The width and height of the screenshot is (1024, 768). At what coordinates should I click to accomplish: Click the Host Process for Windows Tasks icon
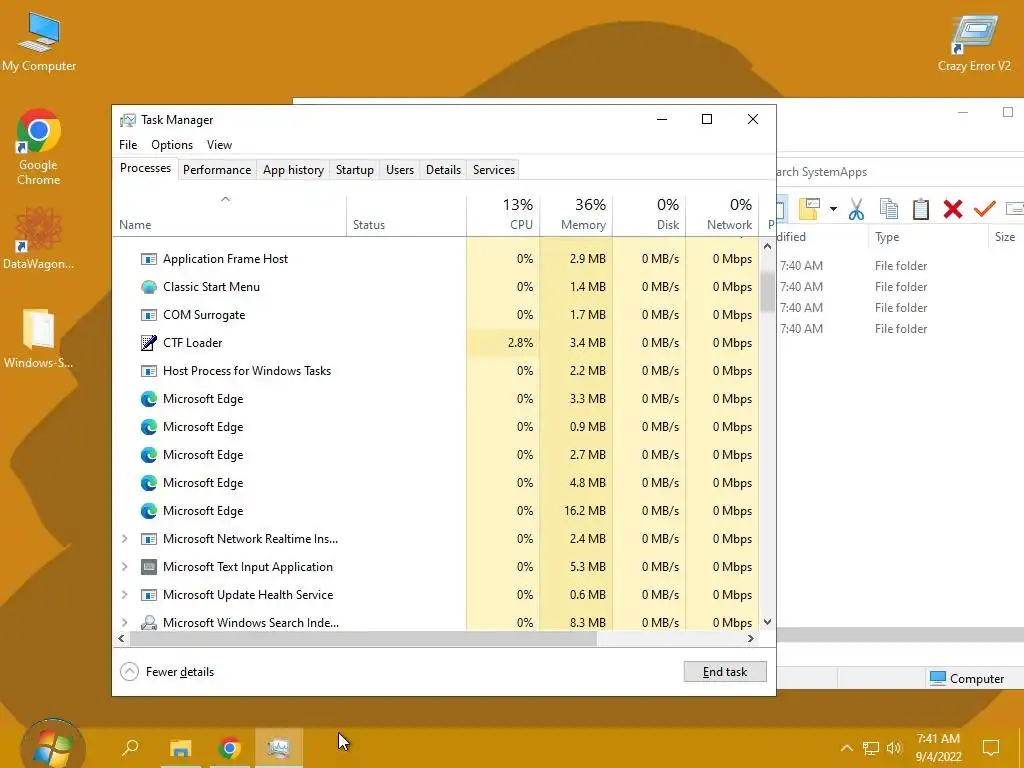149,371
